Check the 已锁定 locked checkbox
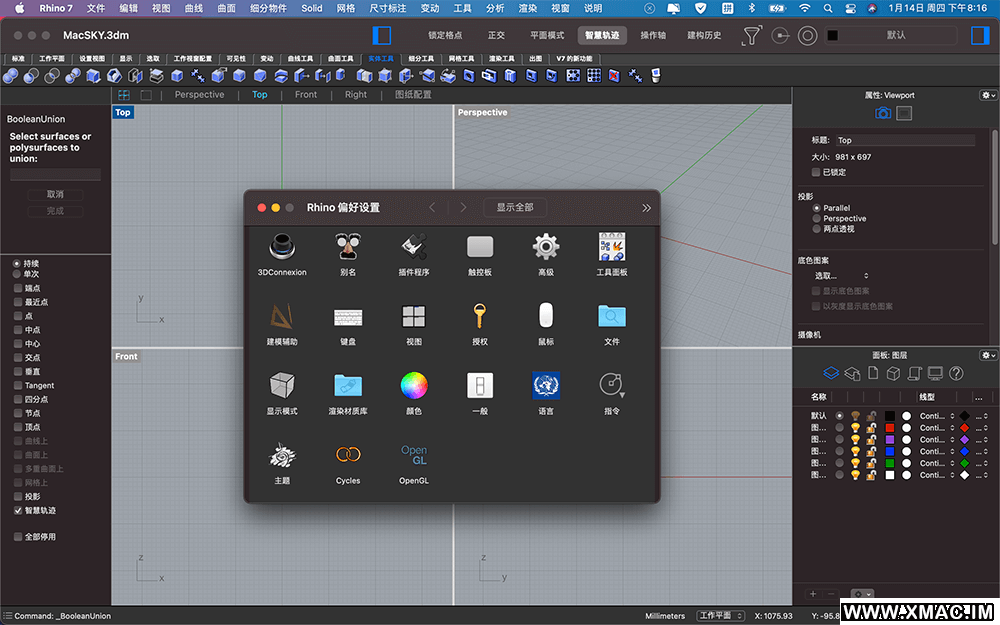The width and height of the screenshot is (1000, 625). tap(816, 172)
